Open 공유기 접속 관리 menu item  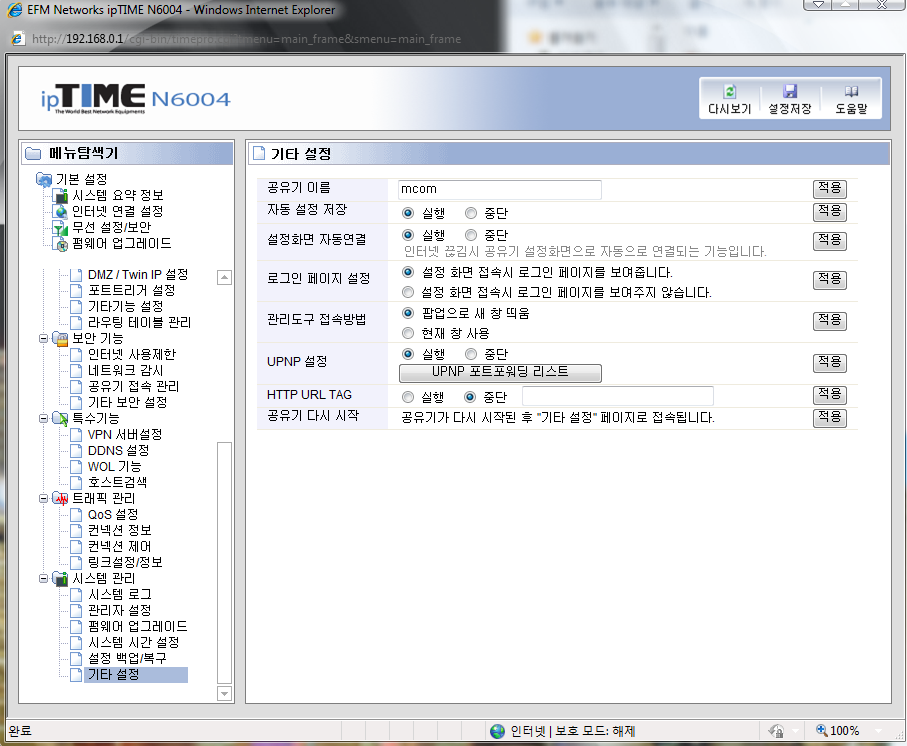[x=133, y=386]
